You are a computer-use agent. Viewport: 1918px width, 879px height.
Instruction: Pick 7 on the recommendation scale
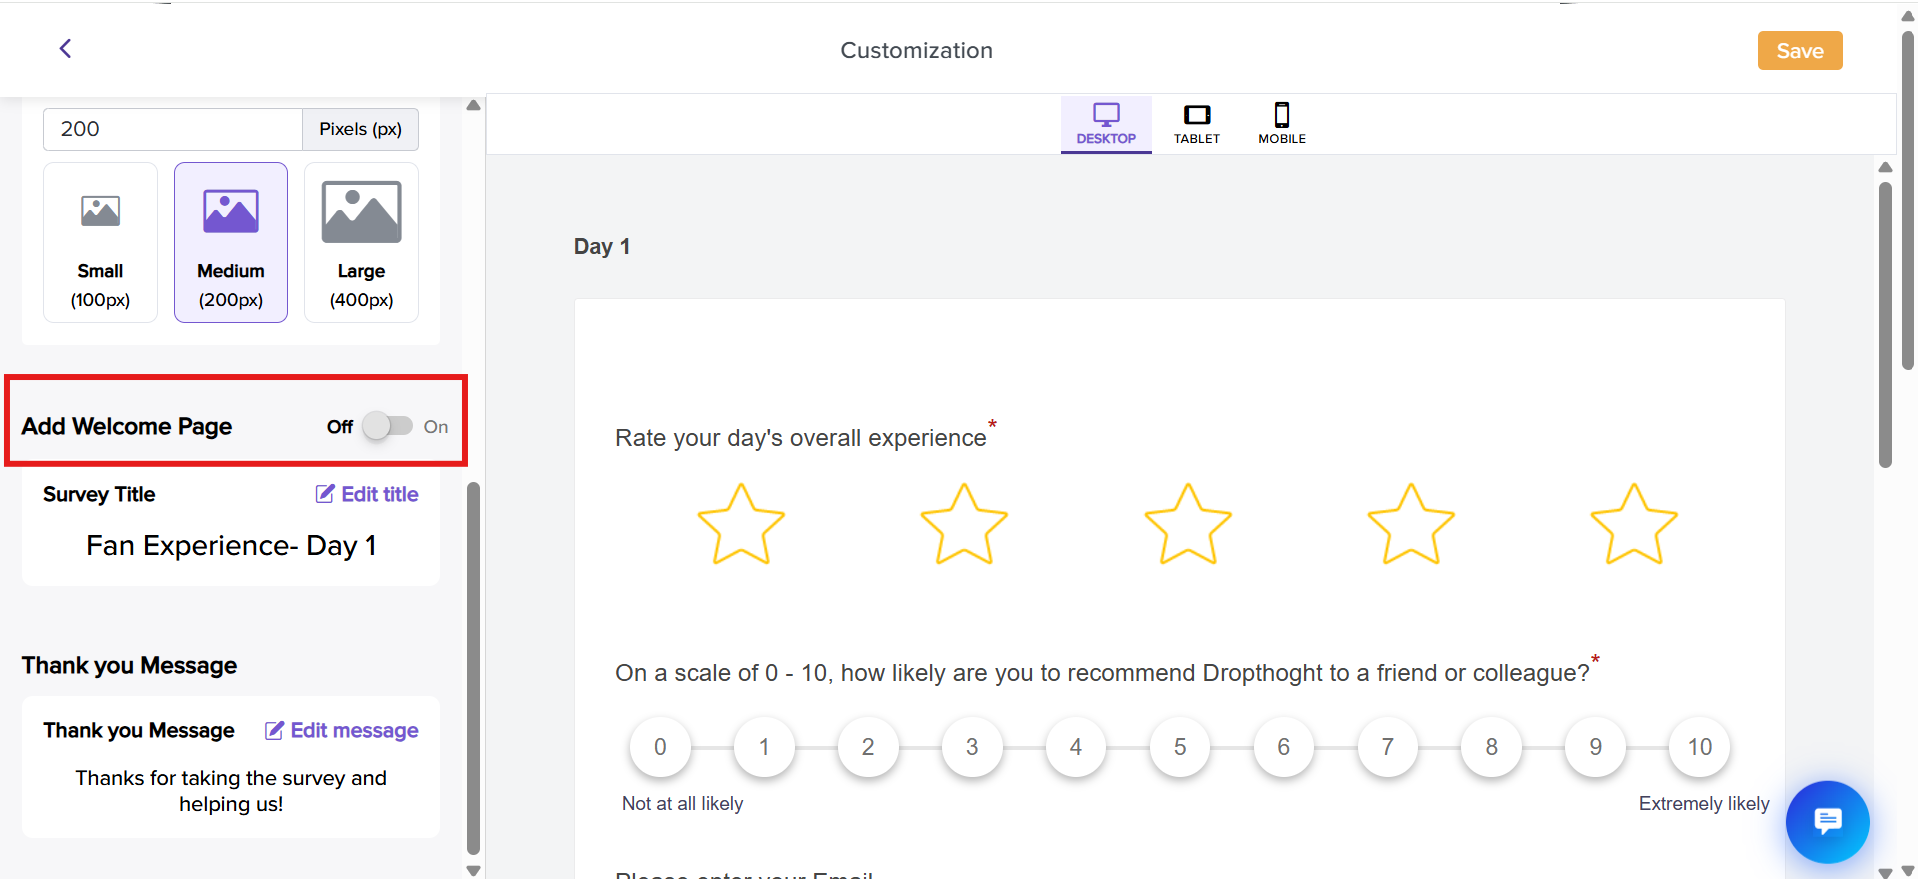(1387, 747)
